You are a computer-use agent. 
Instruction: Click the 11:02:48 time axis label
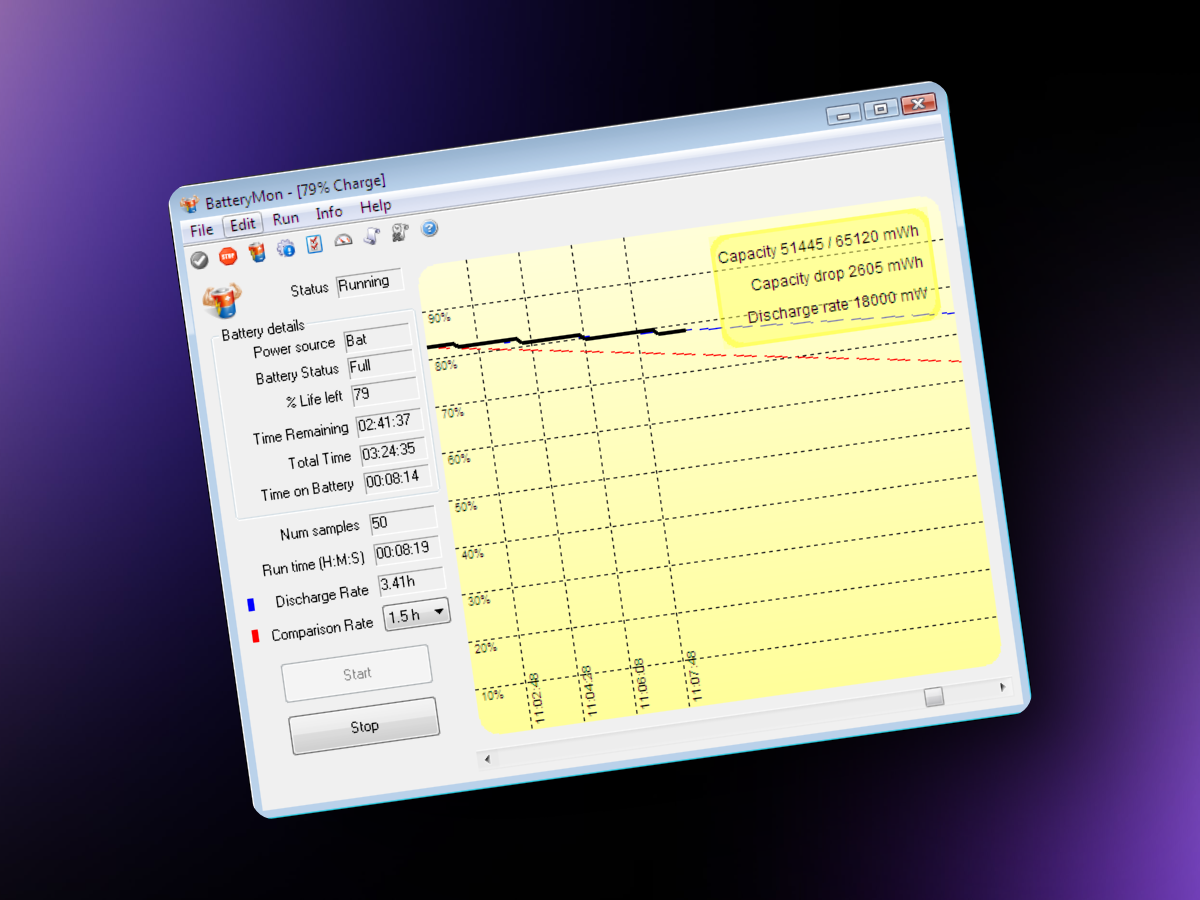click(535, 698)
